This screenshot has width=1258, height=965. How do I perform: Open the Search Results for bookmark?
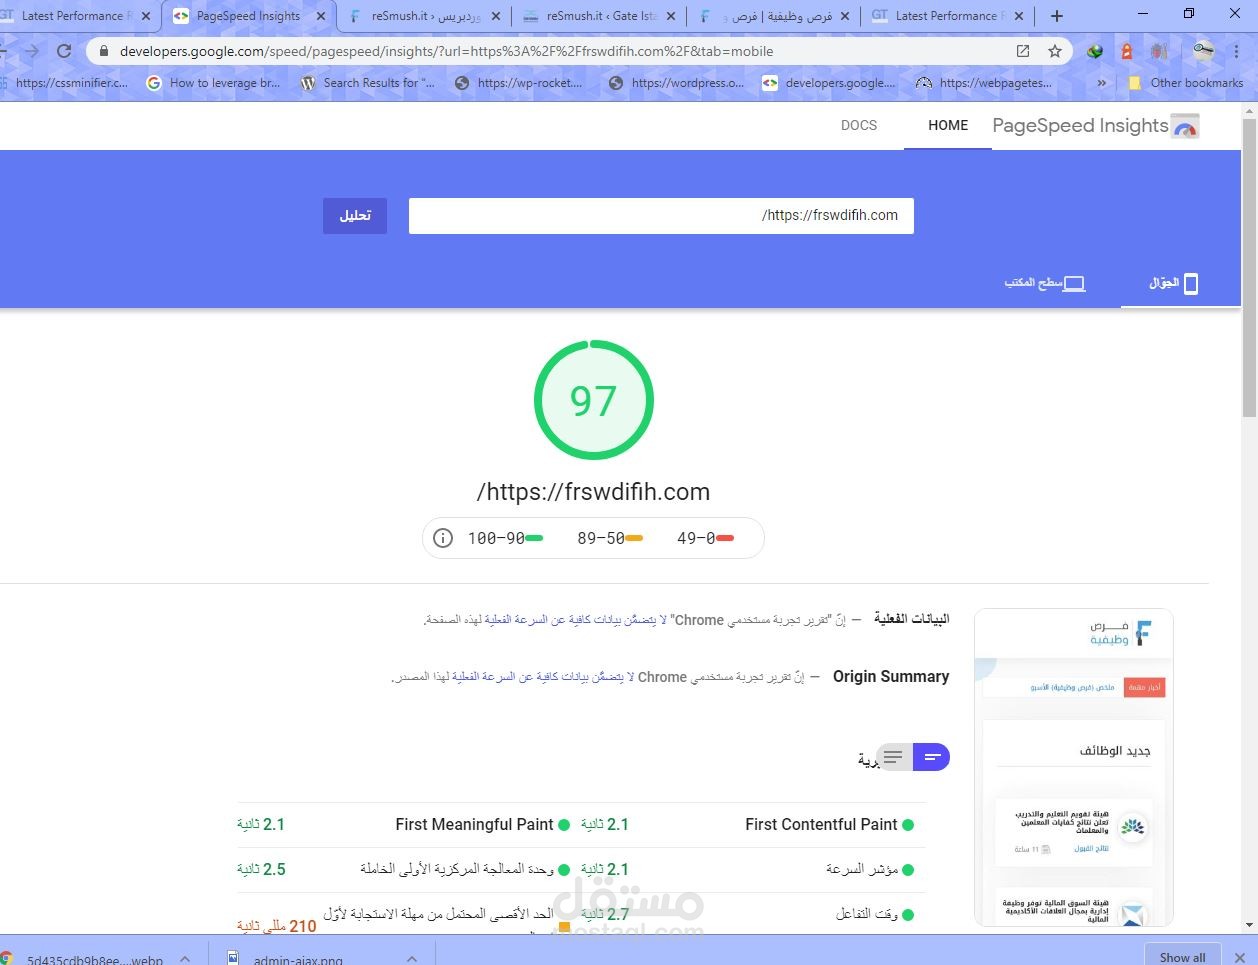(368, 83)
